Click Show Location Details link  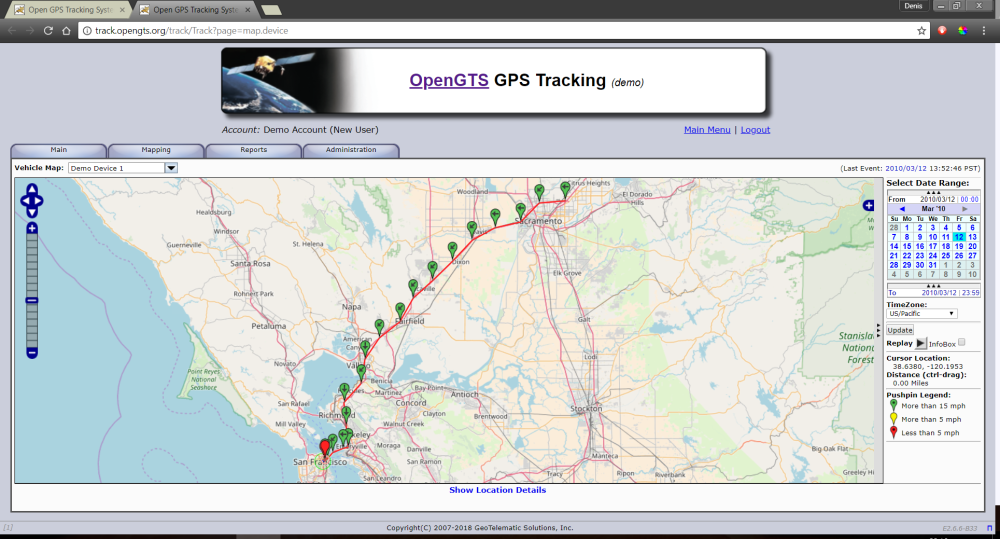coord(497,490)
